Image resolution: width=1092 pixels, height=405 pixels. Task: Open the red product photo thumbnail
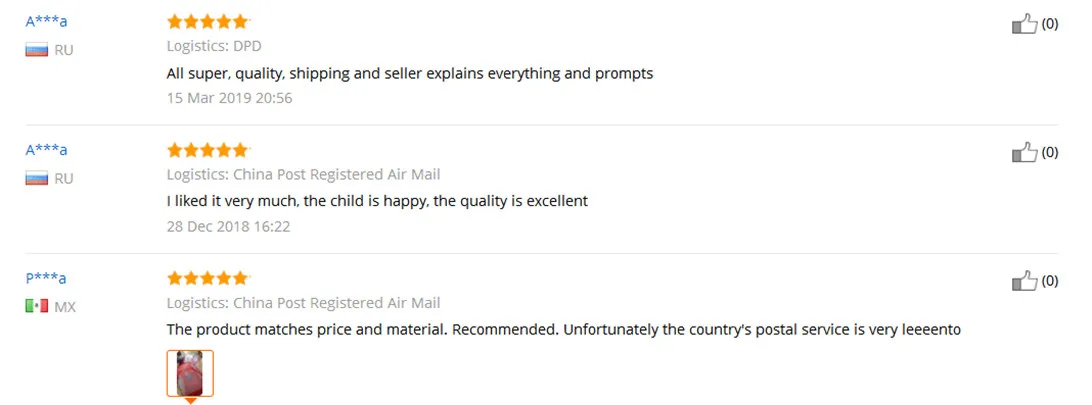point(190,373)
